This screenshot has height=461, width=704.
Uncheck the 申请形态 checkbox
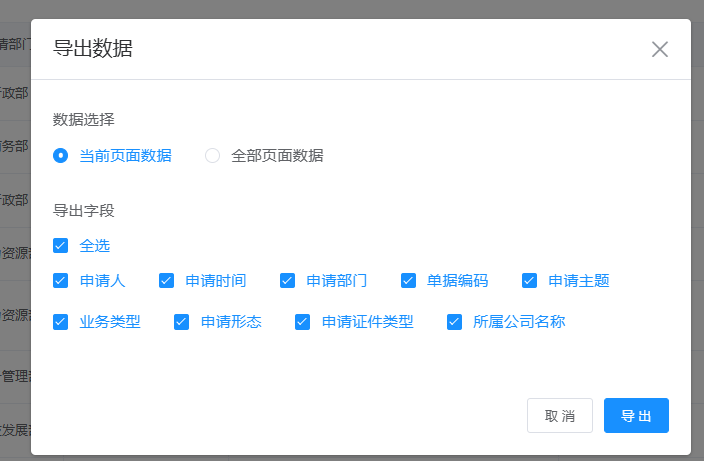[182, 322]
